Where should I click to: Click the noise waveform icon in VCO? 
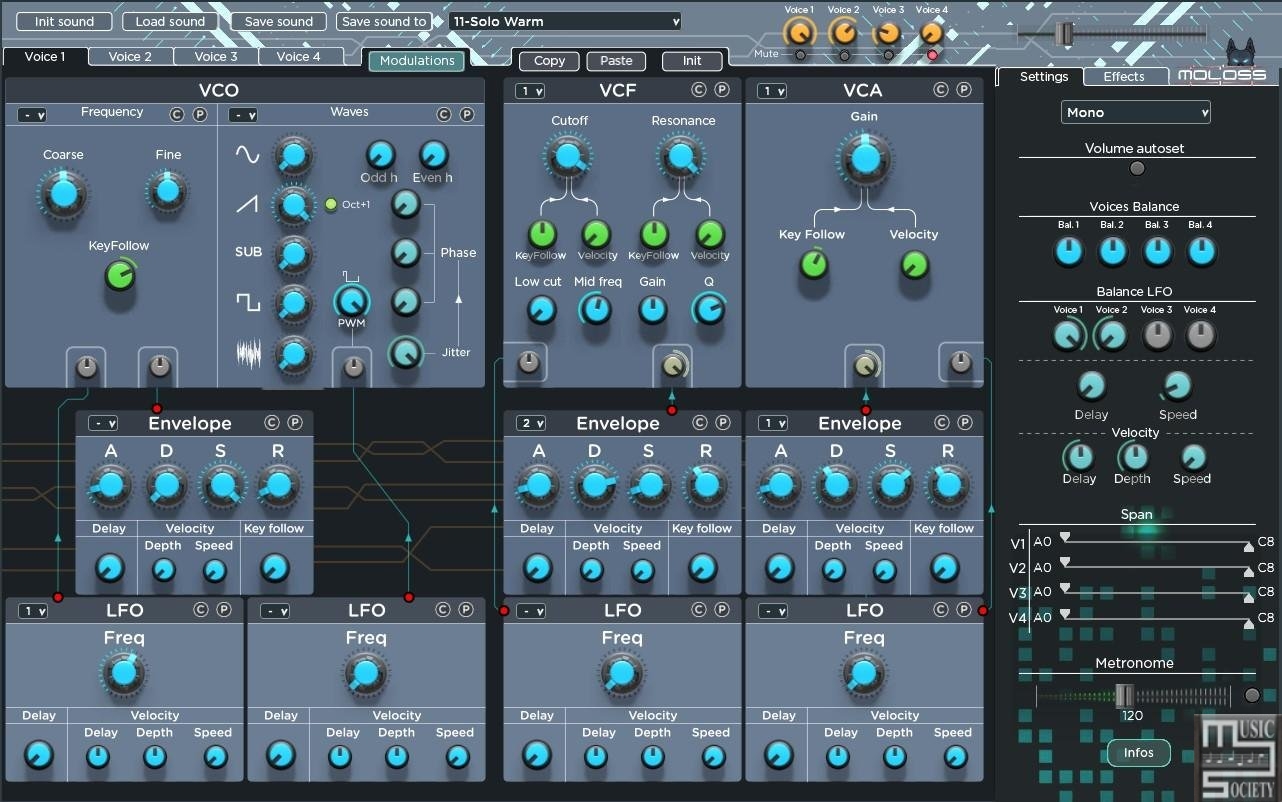(248, 353)
